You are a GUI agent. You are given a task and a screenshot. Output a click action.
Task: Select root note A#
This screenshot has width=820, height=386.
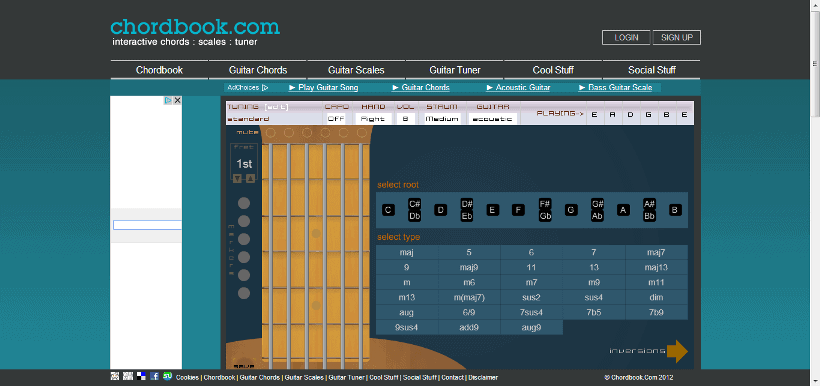[x=650, y=204]
